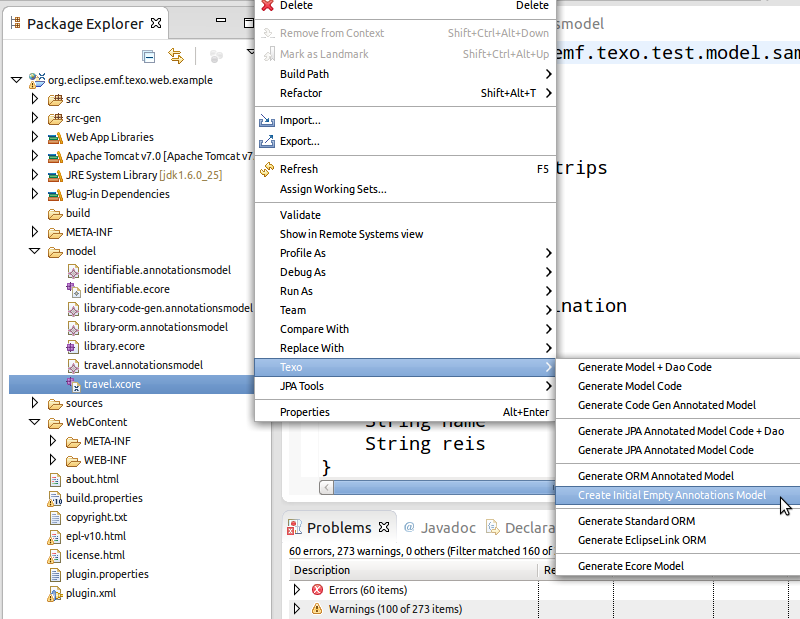Switch to the Javadoc tab
Image resolution: width=800 pixels, height=619 pixels.
pyautogui.click(x=440, y=527)
